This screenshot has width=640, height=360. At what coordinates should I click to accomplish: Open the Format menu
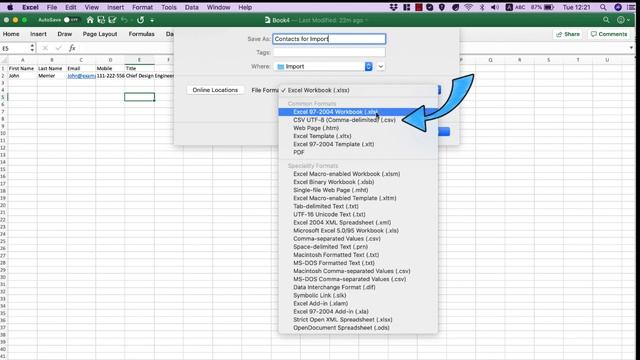click(142, 7)
